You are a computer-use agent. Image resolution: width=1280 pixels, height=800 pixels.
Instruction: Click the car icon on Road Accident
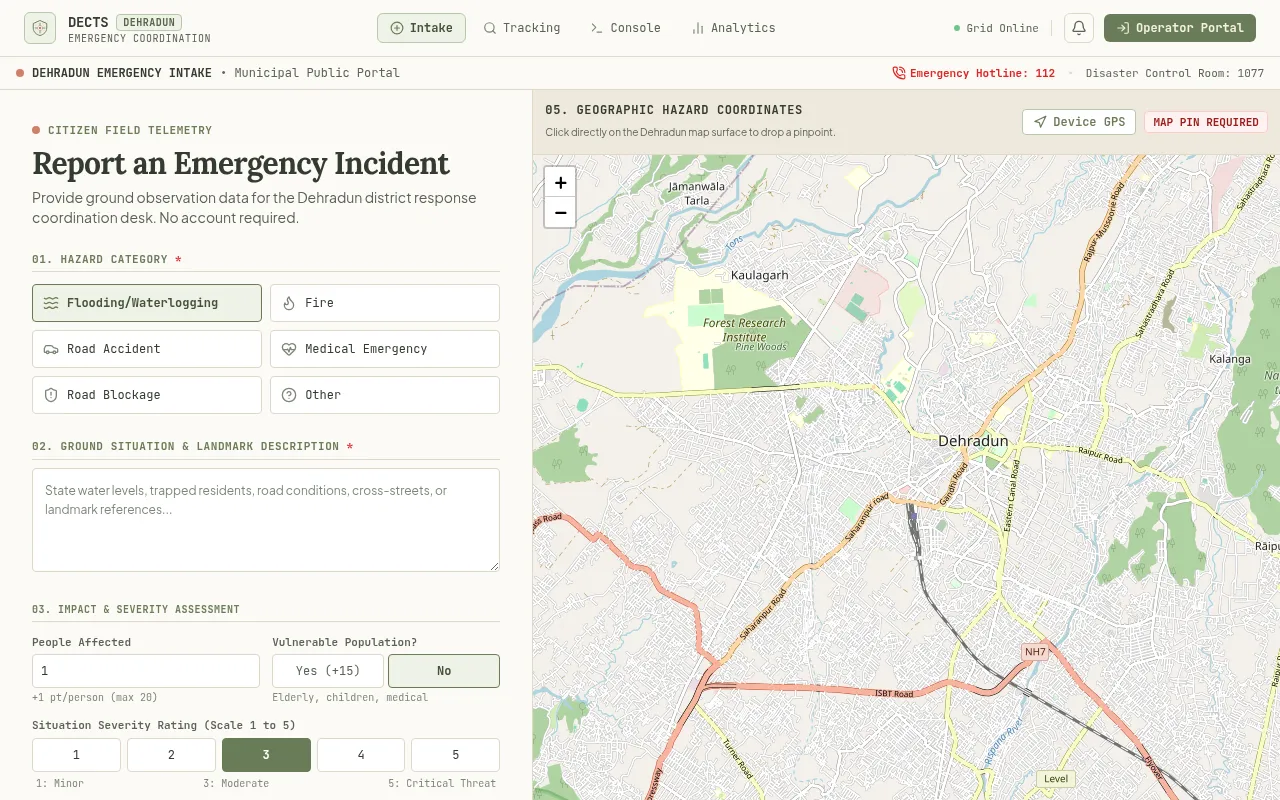pos(51,349)
